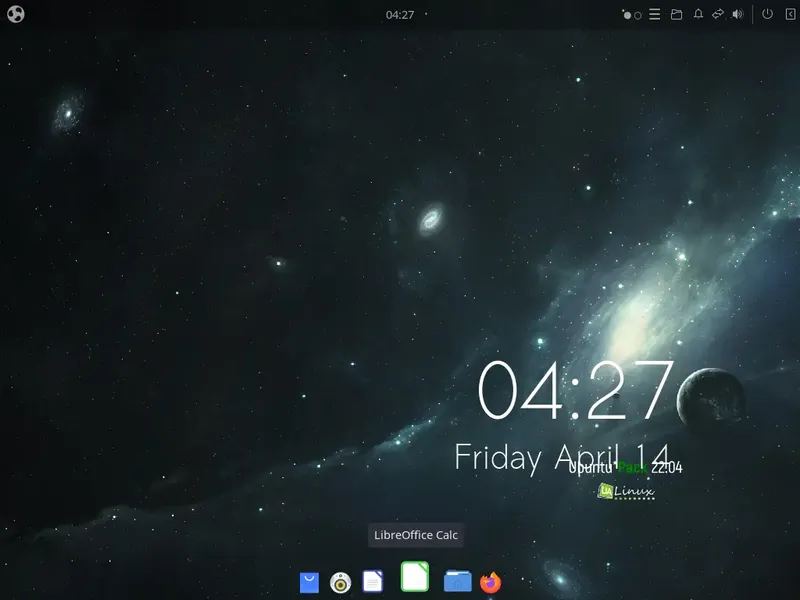Open the Budgie applications menu
Image resolution: width=800 pixels, height=600 pixels.
coord(16,14)
